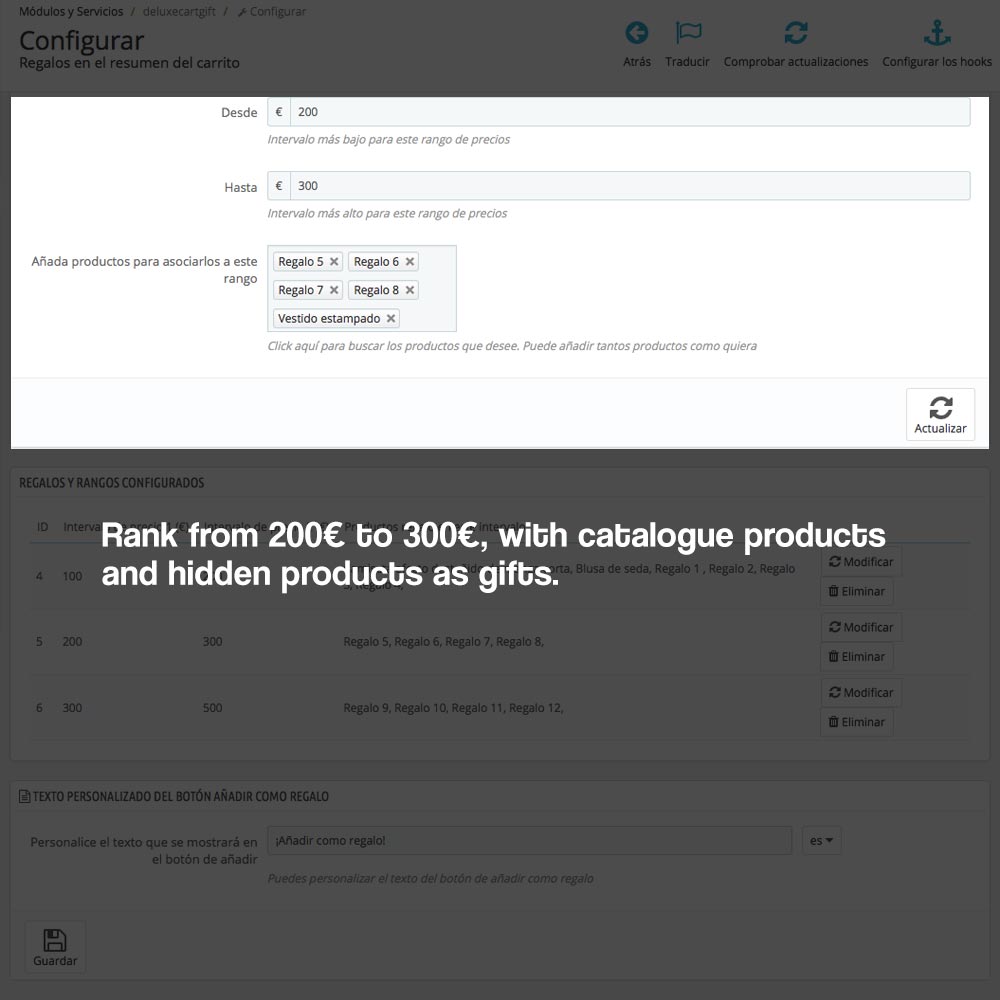Click the 'Vestido estampado' tag label

(329, 318)
